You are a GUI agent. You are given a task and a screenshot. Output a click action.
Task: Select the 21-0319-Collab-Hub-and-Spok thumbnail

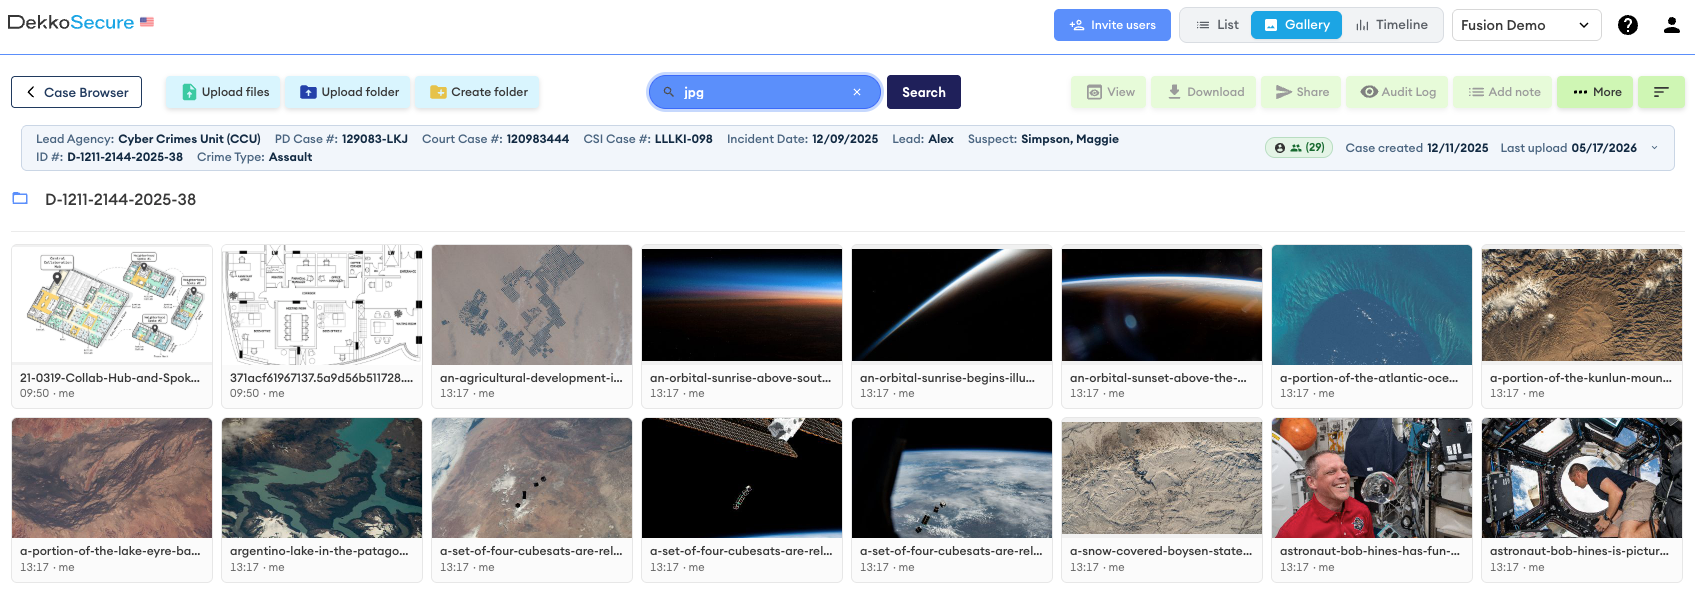tap(112, 304)
